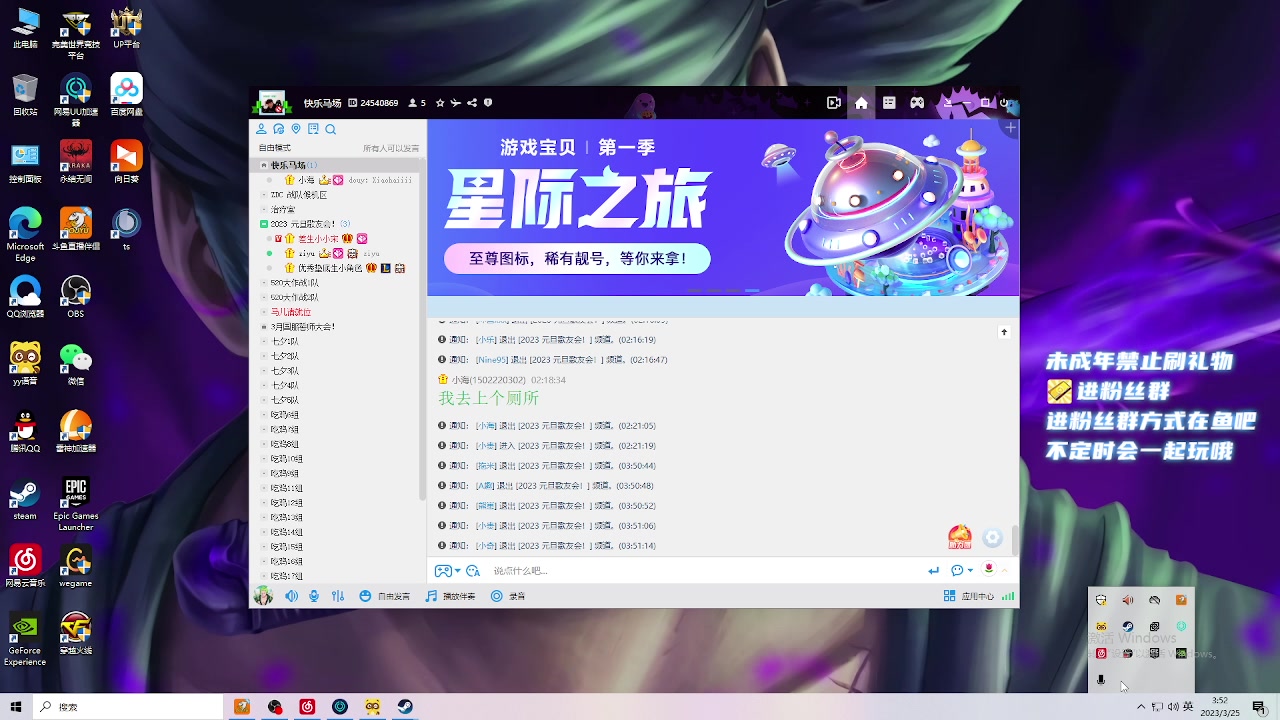Start 录音 voice recording
Viewport: 1280px width, 720px height.
click(507, 595)
